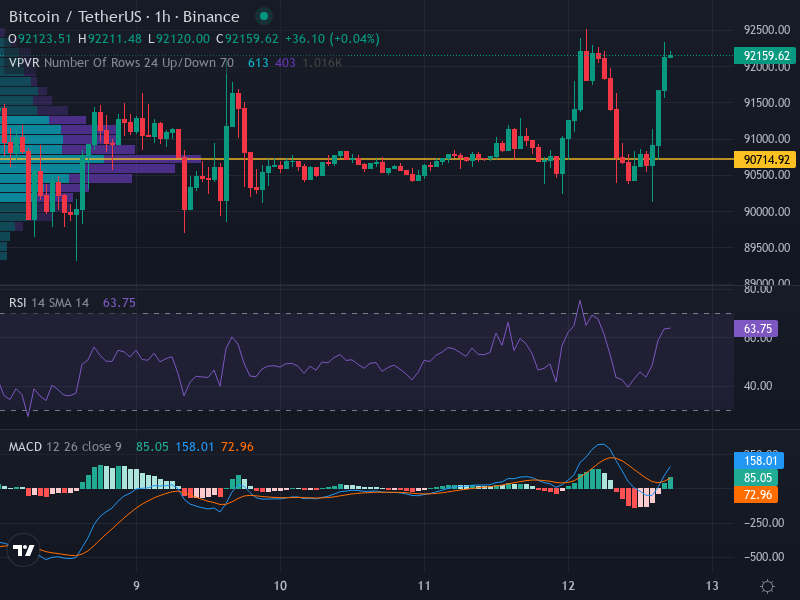The image size is (800, 600).
Task: Click date 9 on the time axis
Action: [x=136, y=586]
